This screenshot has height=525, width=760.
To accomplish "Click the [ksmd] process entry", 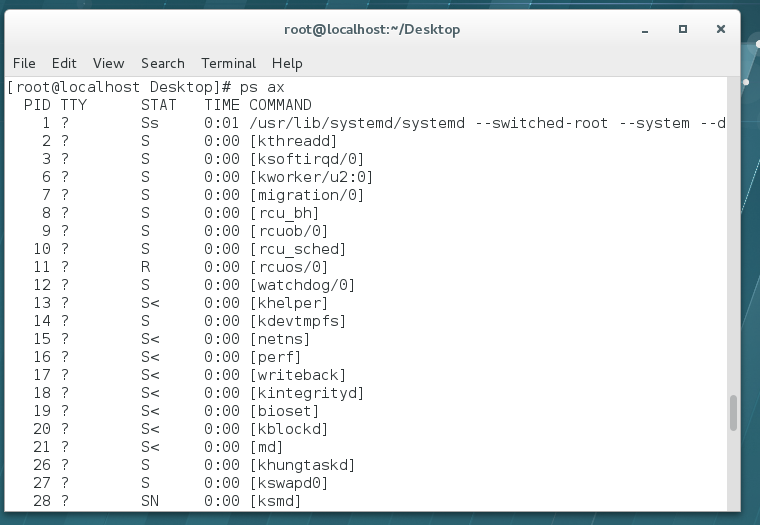I will point(275,500).
